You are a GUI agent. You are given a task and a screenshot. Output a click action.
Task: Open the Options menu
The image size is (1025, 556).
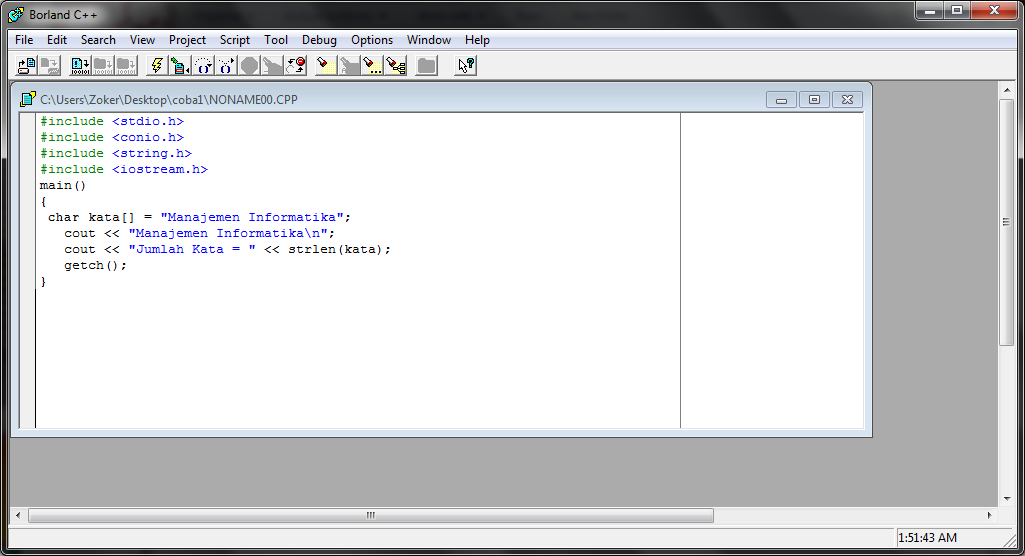coord(372,40)
